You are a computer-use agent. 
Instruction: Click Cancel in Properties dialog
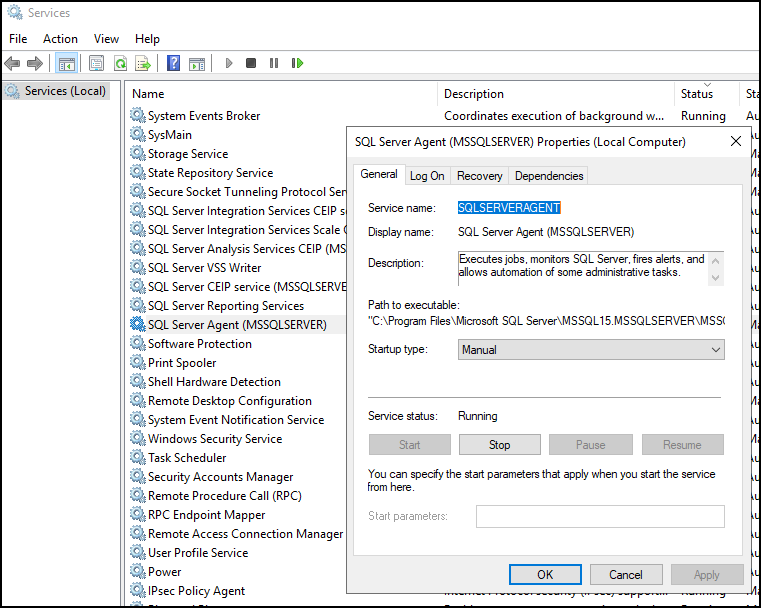pyautogui.click(x=626, y=575)
